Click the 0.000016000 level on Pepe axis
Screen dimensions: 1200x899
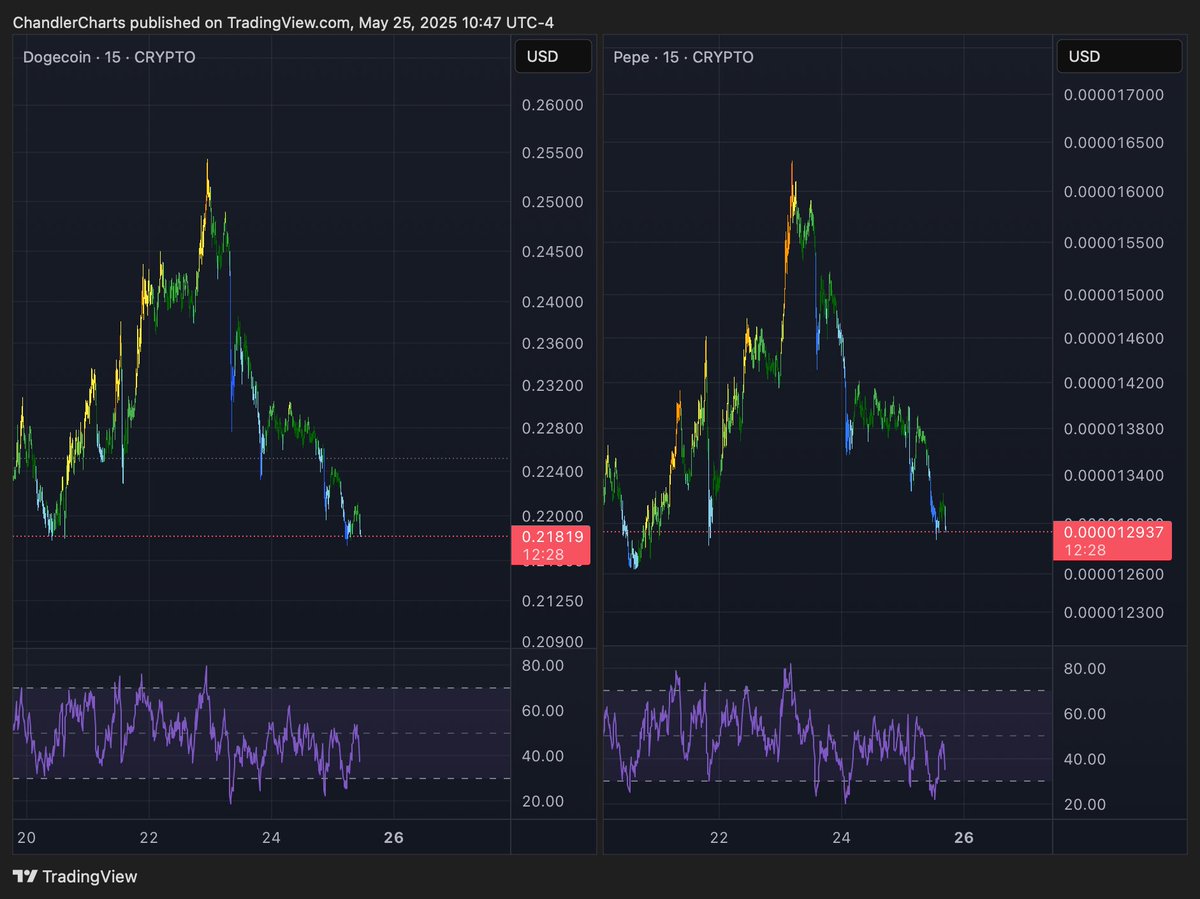(x=1113, y=192)
